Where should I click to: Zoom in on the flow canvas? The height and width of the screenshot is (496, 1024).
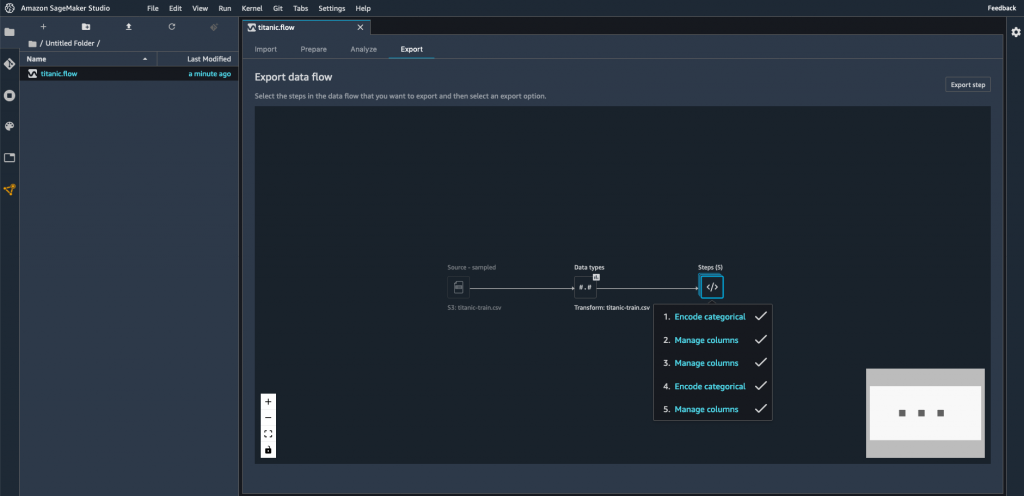pos(268,402)
